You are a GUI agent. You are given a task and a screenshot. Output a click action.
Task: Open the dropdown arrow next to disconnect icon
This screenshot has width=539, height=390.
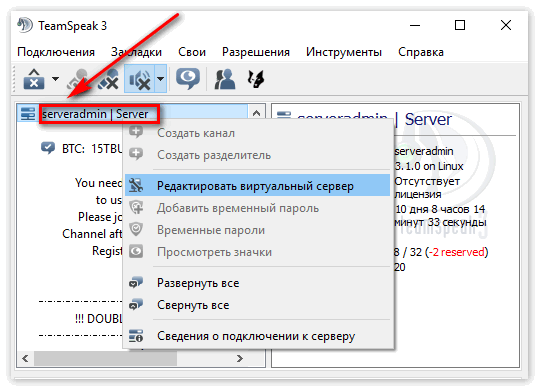tap(55, 79)
